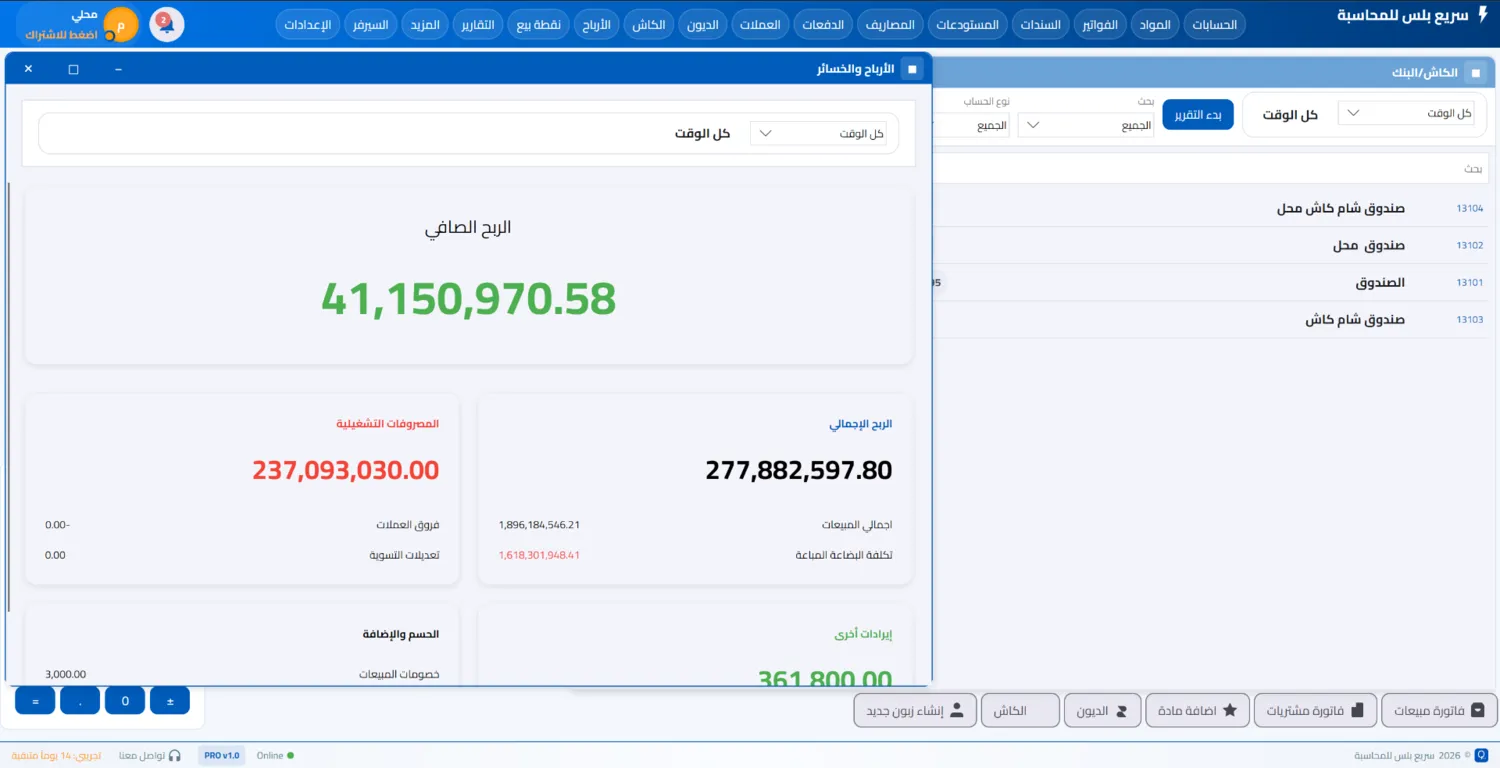Open the المزيد menu
Viewport: 1500px width, 768px height.
pos(425,25)
